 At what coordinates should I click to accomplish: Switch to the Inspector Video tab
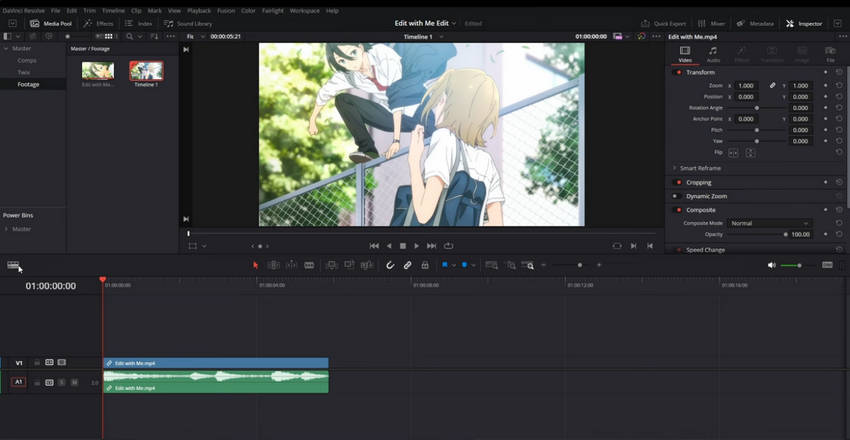click(685, 54)
